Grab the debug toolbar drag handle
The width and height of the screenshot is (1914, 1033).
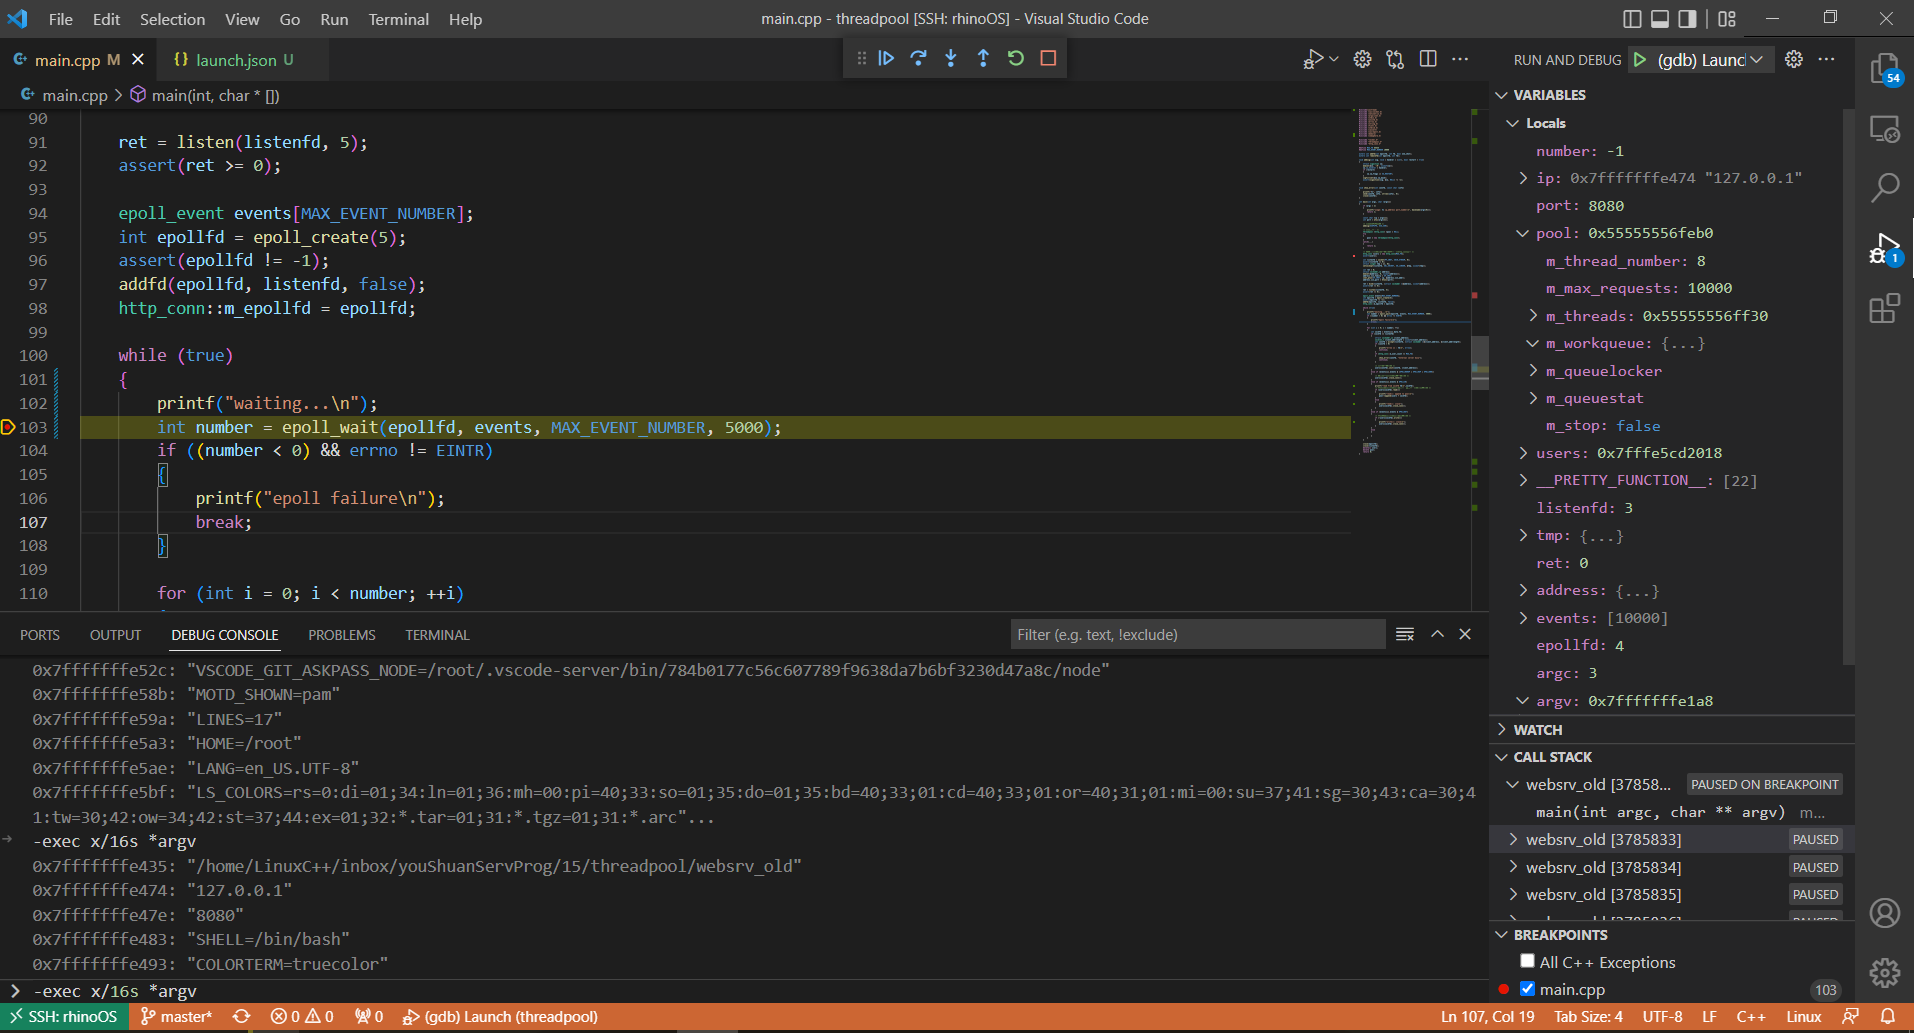[x=861, y=59]
